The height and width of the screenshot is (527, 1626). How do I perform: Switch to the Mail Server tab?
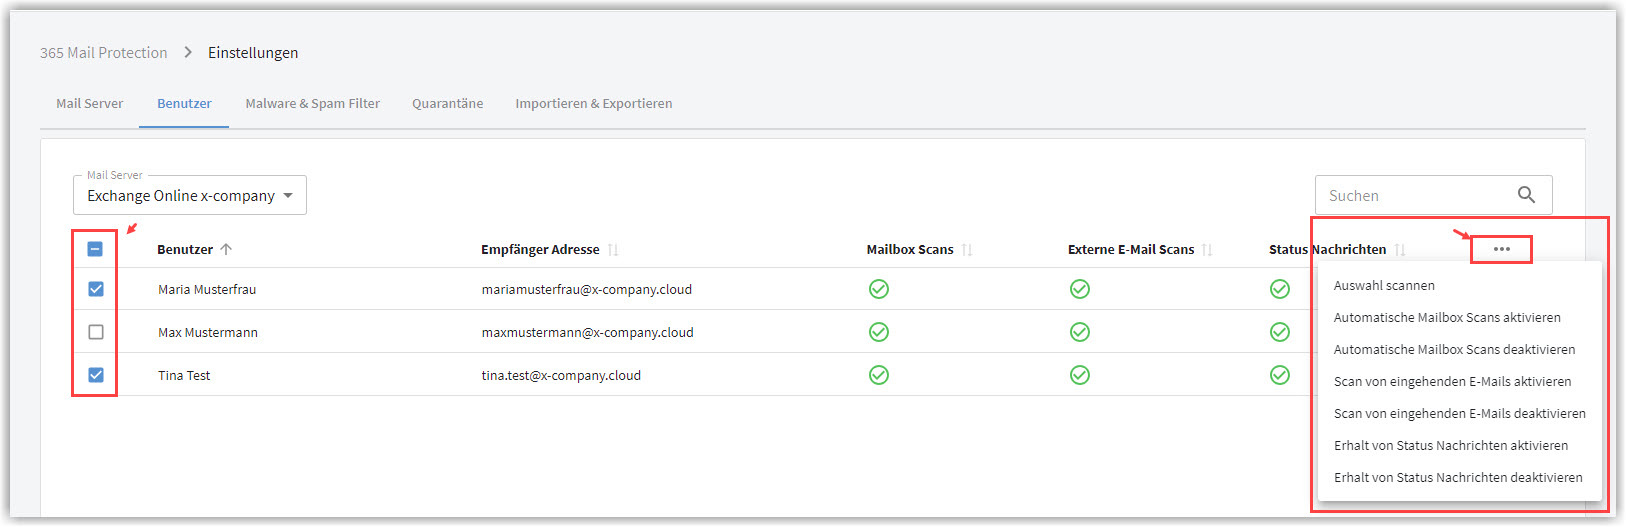pos(90,103)
